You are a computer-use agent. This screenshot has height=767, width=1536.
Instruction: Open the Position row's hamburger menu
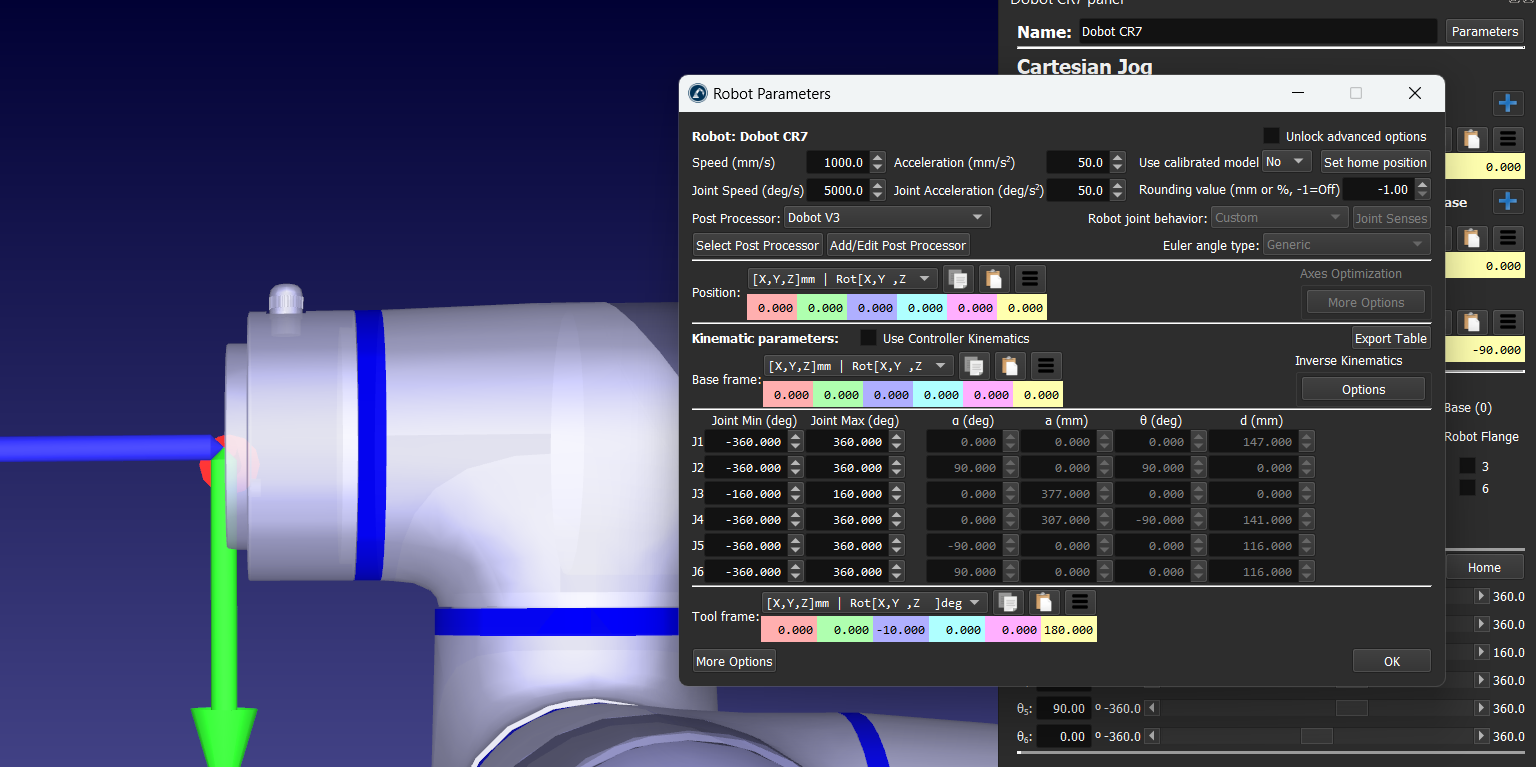(1031, 279)
